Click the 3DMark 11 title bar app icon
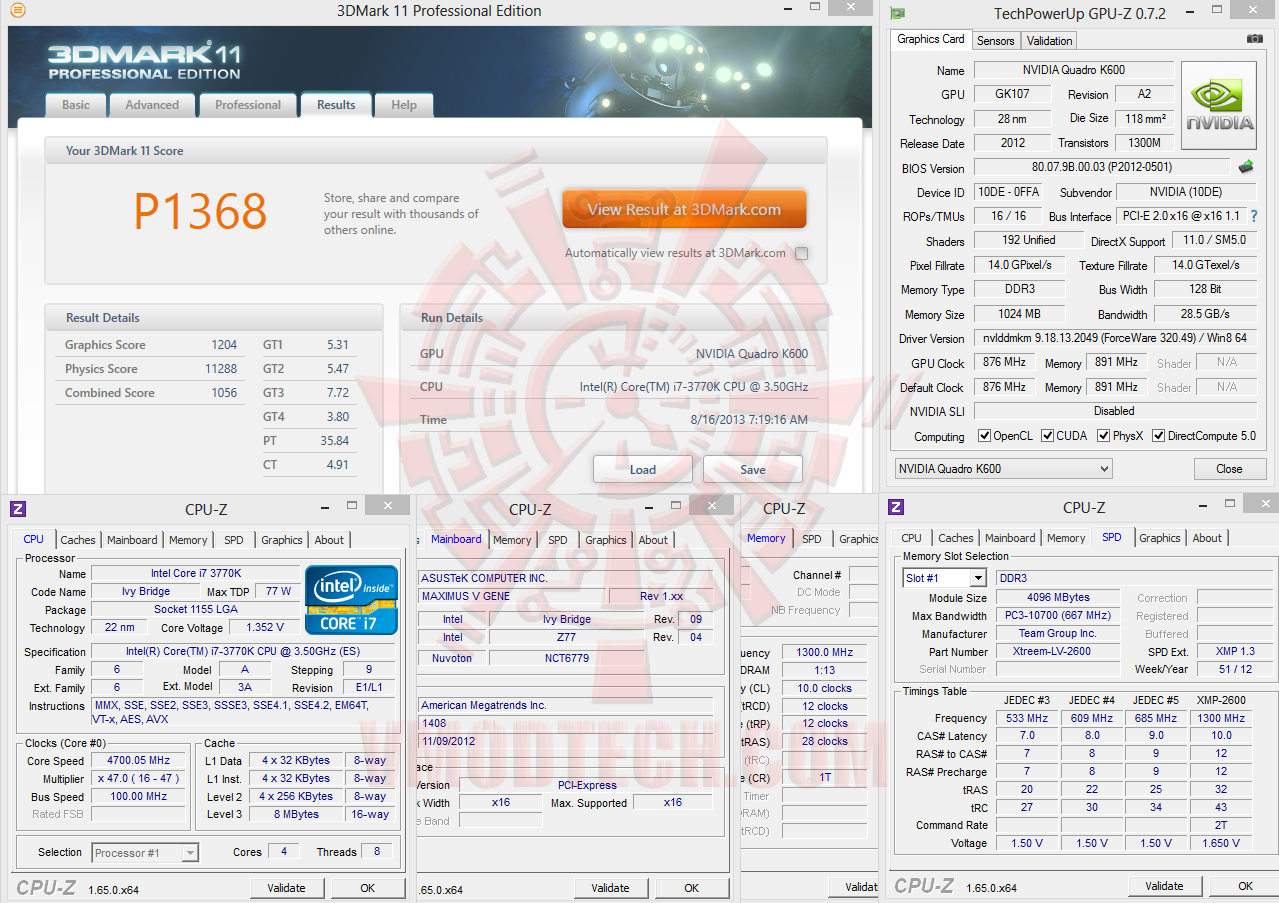Screen dimensions: 1279x903 16,11
